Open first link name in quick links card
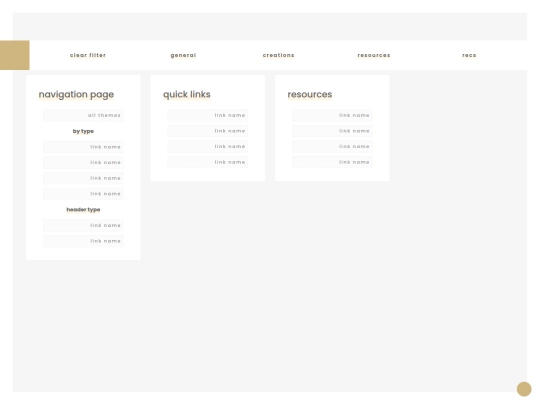 (208, 115)
